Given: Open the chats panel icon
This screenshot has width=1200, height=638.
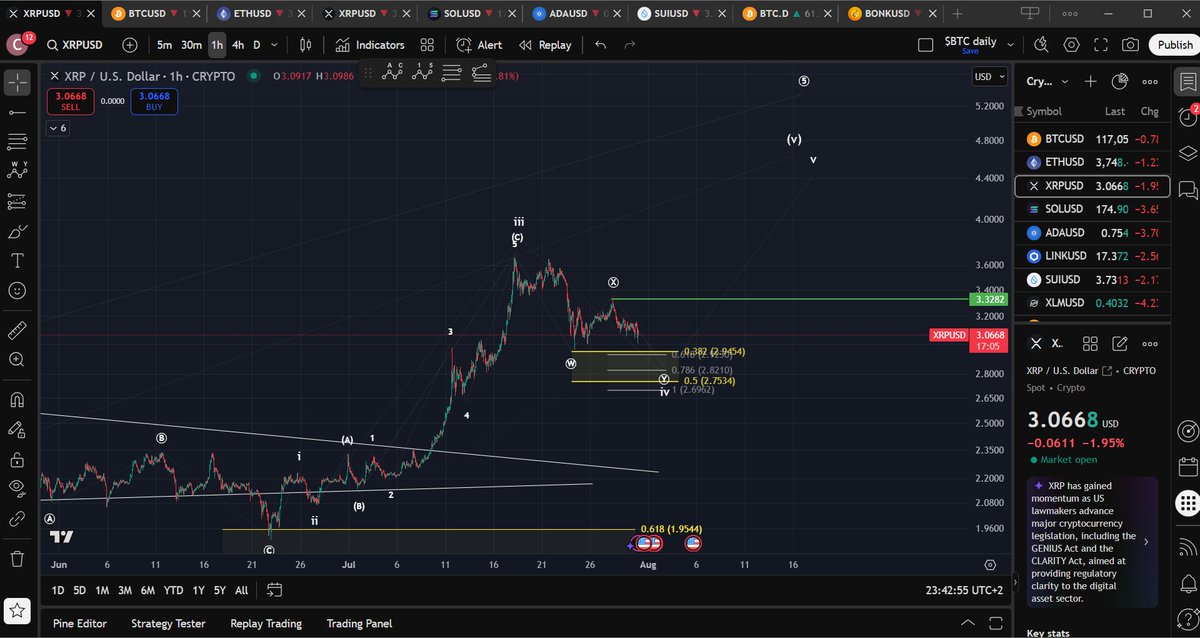Looking at the screenshot, I should point(1187,189).
